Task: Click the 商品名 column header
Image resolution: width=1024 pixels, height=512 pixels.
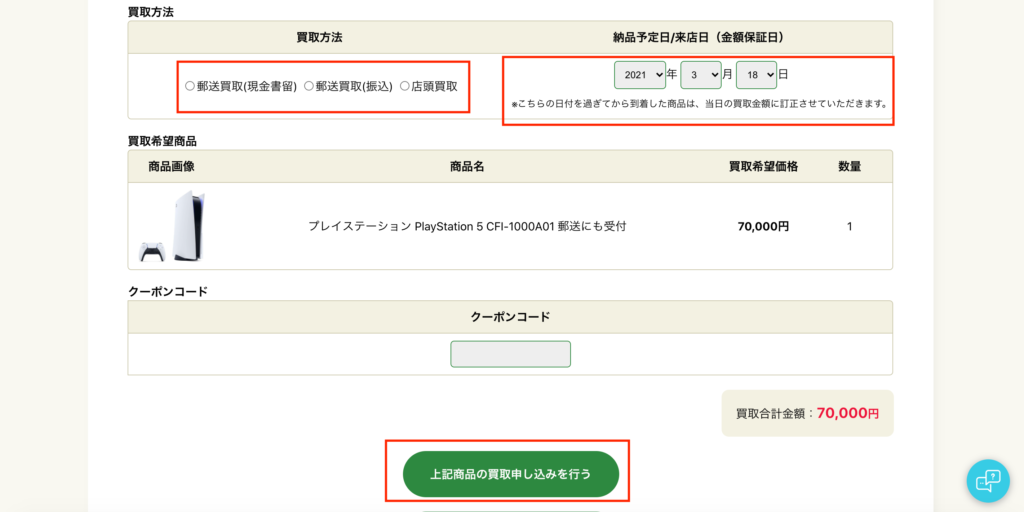Action: 467,167
